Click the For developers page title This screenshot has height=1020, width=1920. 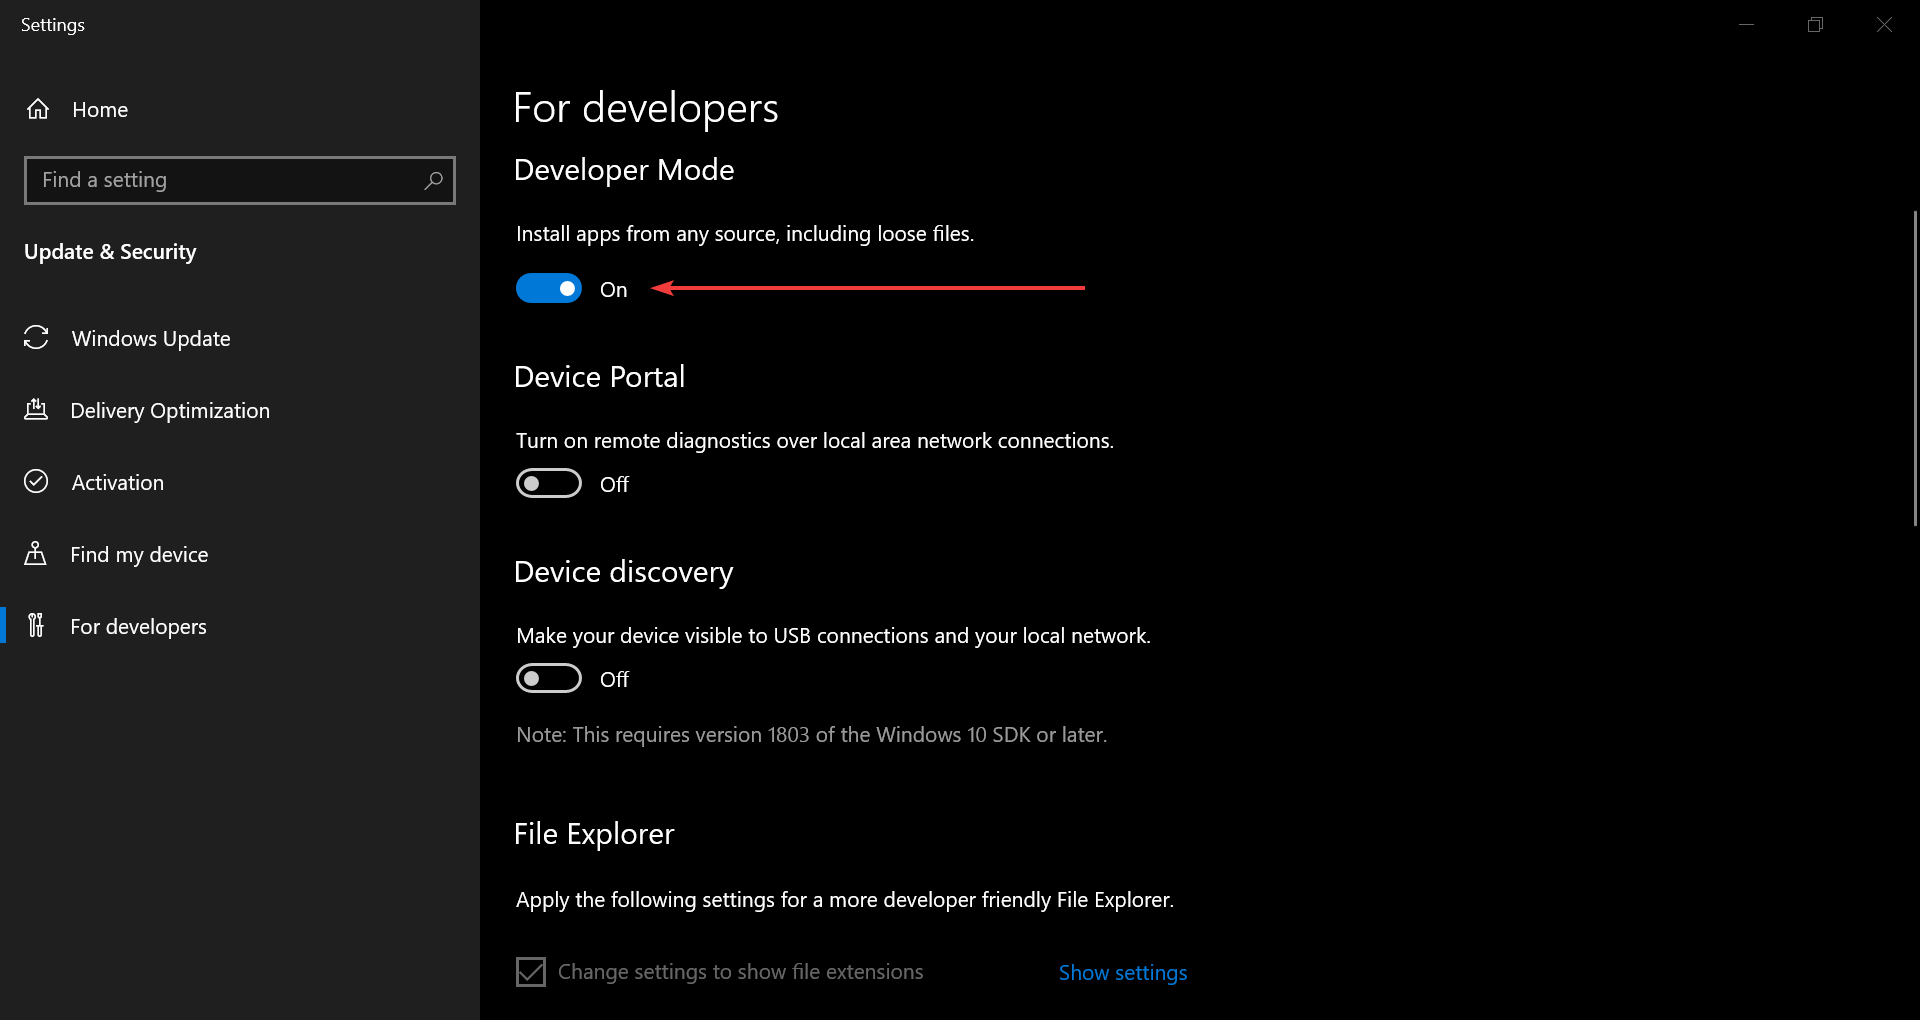point(646,108)
